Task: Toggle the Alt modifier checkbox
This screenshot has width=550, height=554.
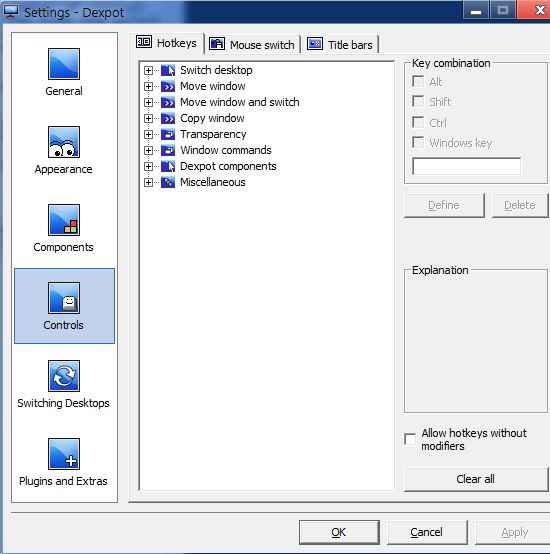Action: pyautogui.click(x=418, y=82)
